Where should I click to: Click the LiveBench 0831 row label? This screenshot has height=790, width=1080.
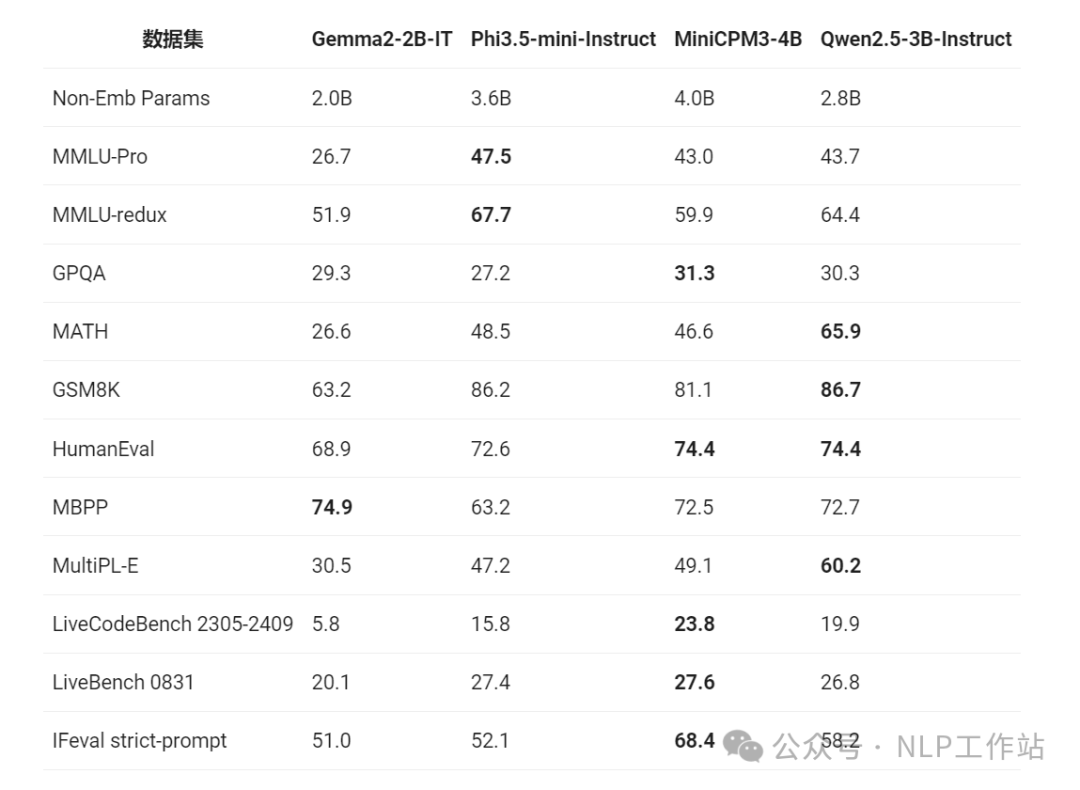(x=123, y=683)
